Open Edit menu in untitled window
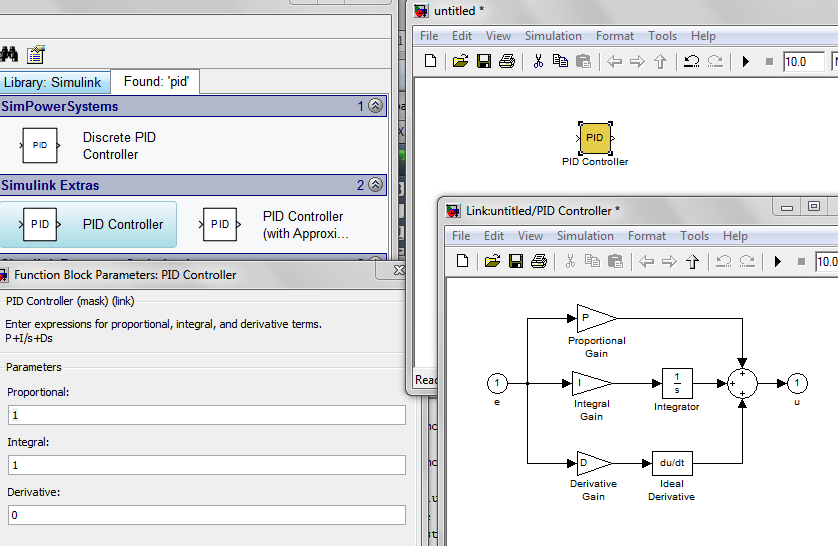This screenshot has height=546, width=838. 462,36
